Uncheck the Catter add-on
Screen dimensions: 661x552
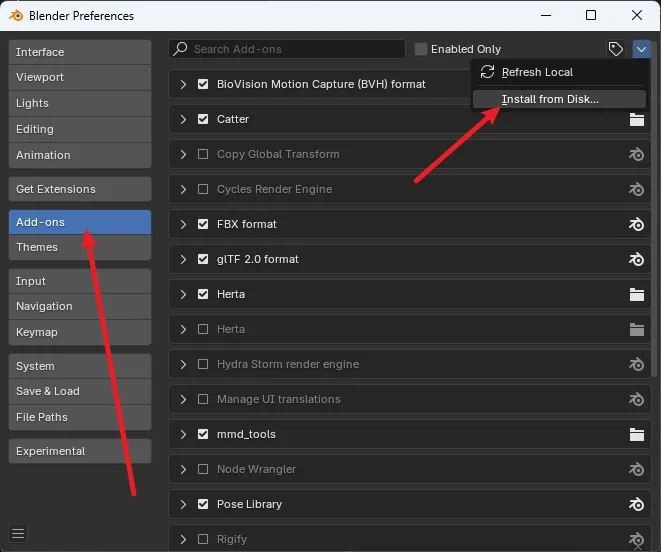(203, 119)
